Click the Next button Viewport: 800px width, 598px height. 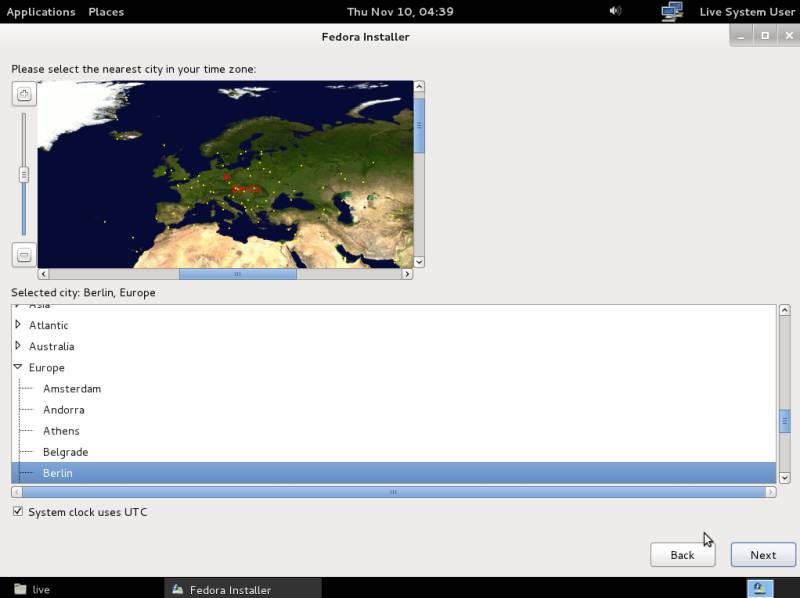click(763, 555)
